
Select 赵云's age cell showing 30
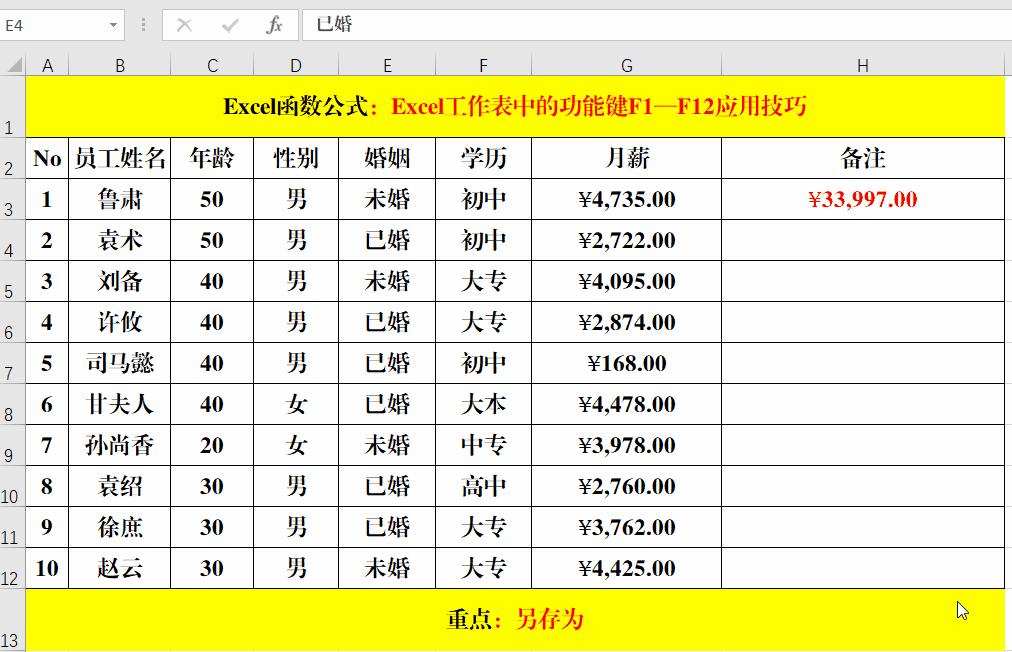pyautogui.click(x=212, y=568)
